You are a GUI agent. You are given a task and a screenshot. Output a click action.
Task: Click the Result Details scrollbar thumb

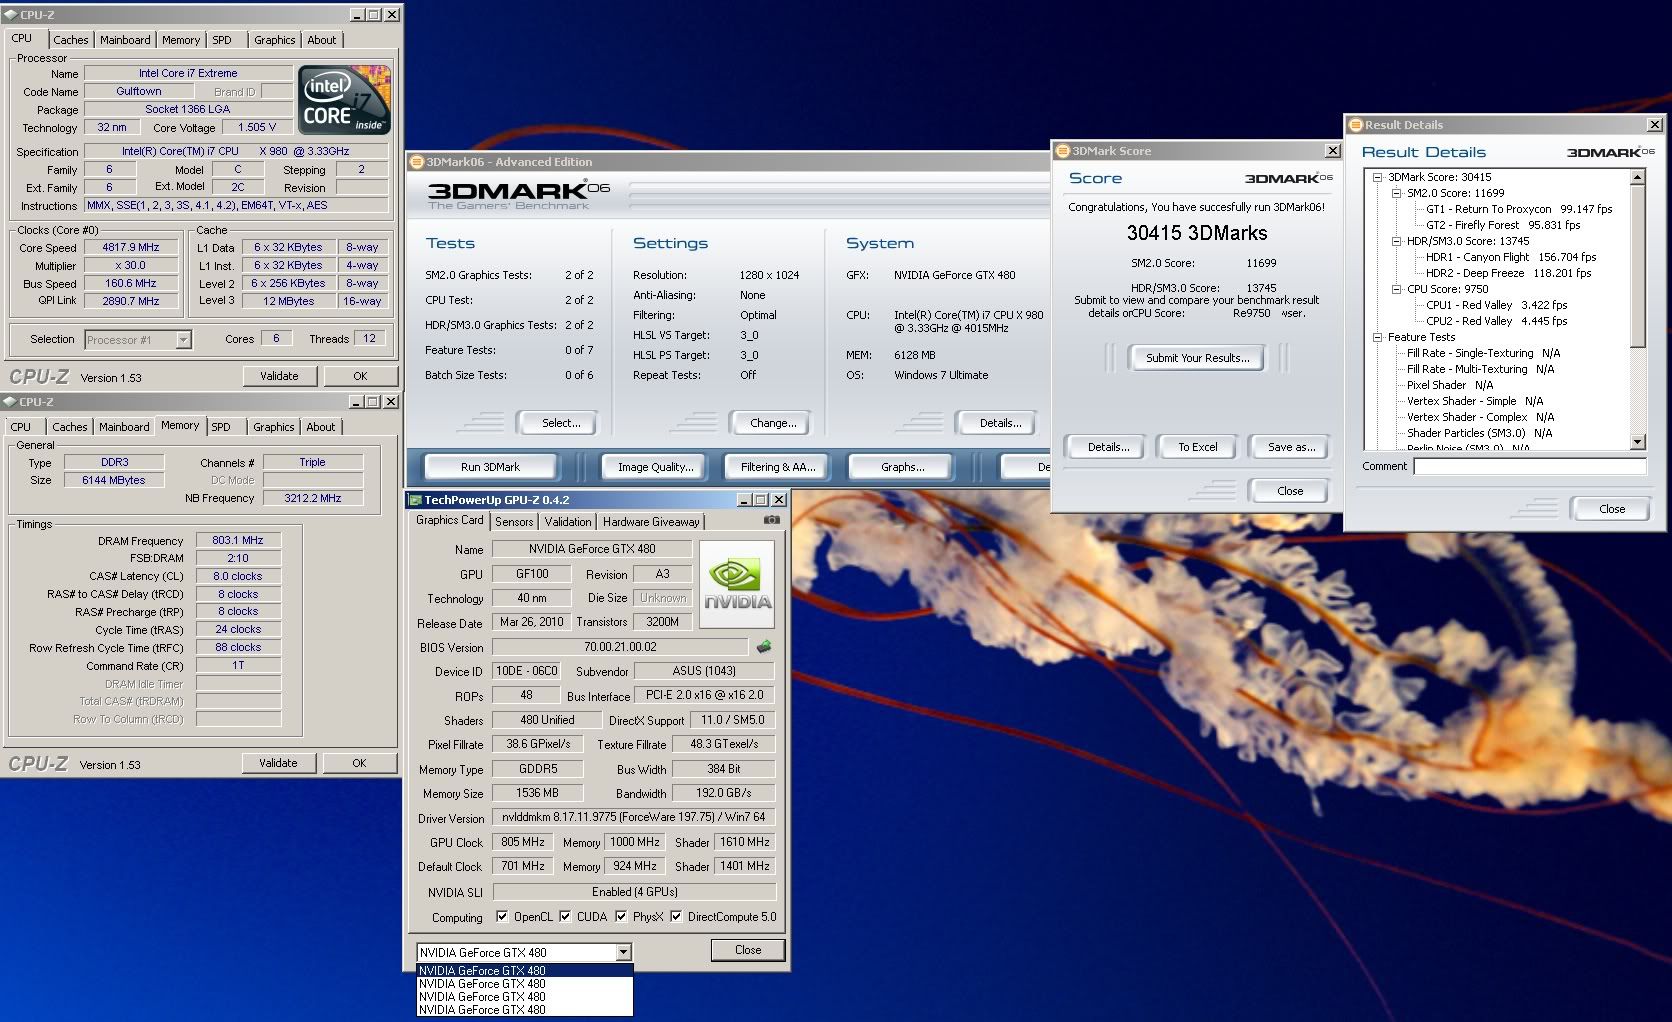pos(1637,265)
